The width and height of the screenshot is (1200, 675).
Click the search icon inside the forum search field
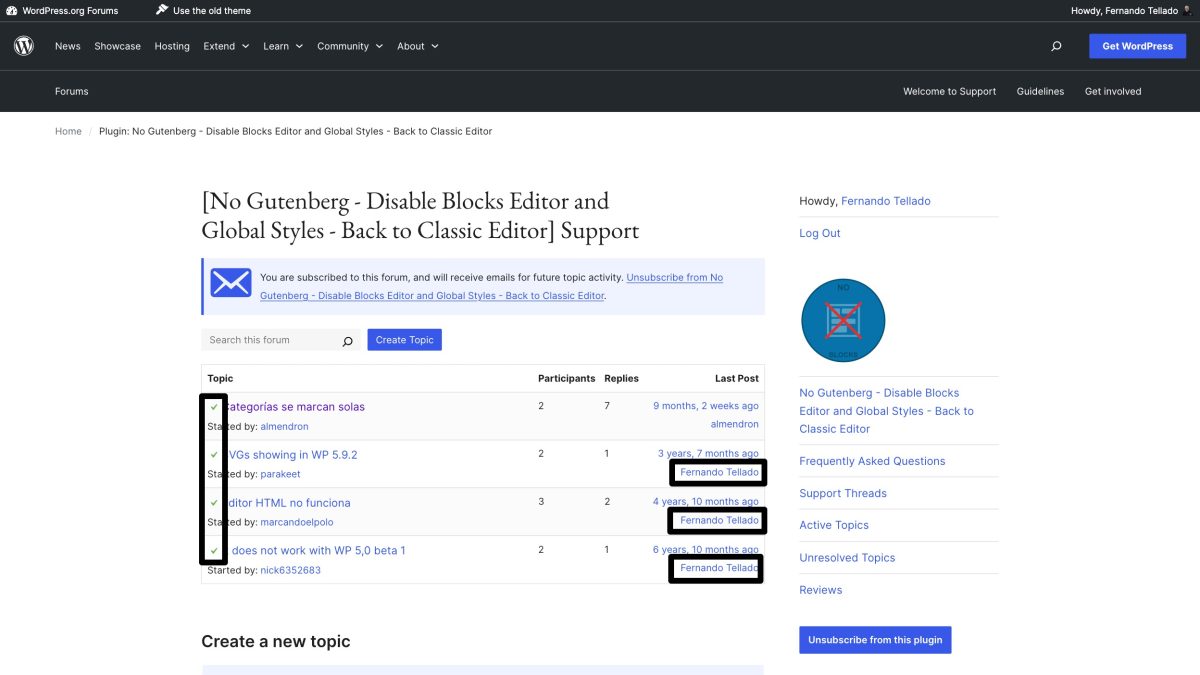(x=347, y=340)
